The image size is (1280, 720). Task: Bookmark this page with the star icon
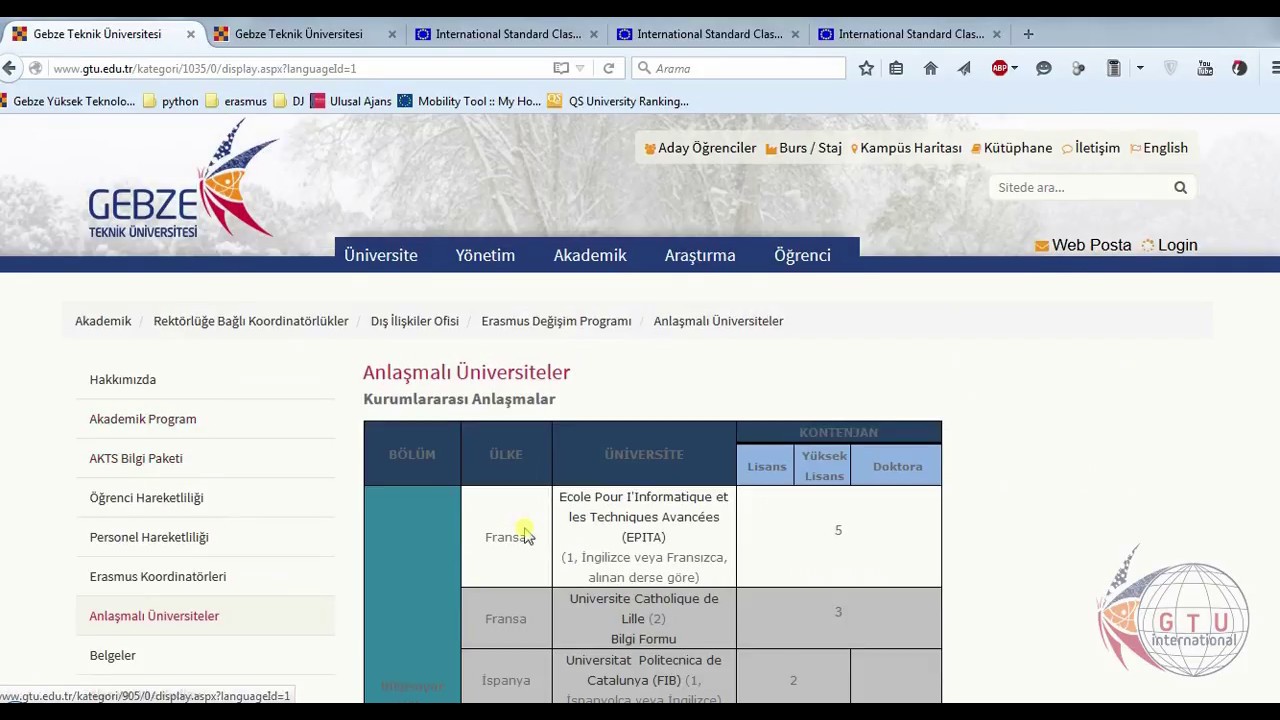tap(866, 68)
